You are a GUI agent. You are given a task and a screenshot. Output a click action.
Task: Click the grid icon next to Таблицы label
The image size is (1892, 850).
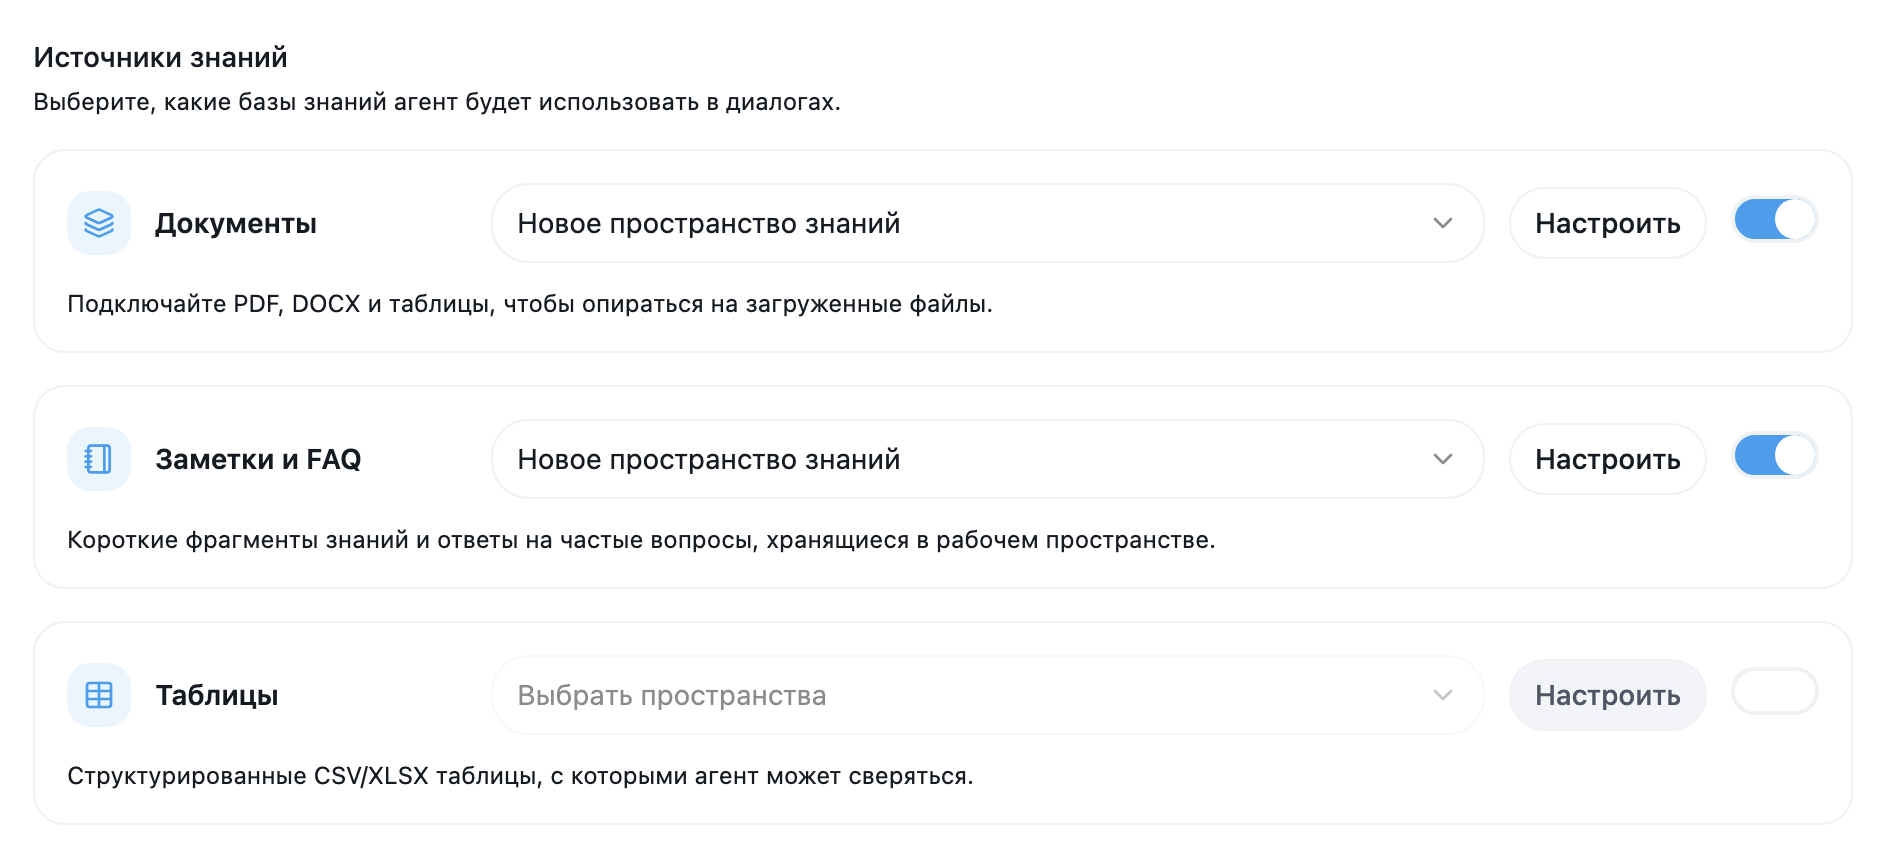(98, 694)
